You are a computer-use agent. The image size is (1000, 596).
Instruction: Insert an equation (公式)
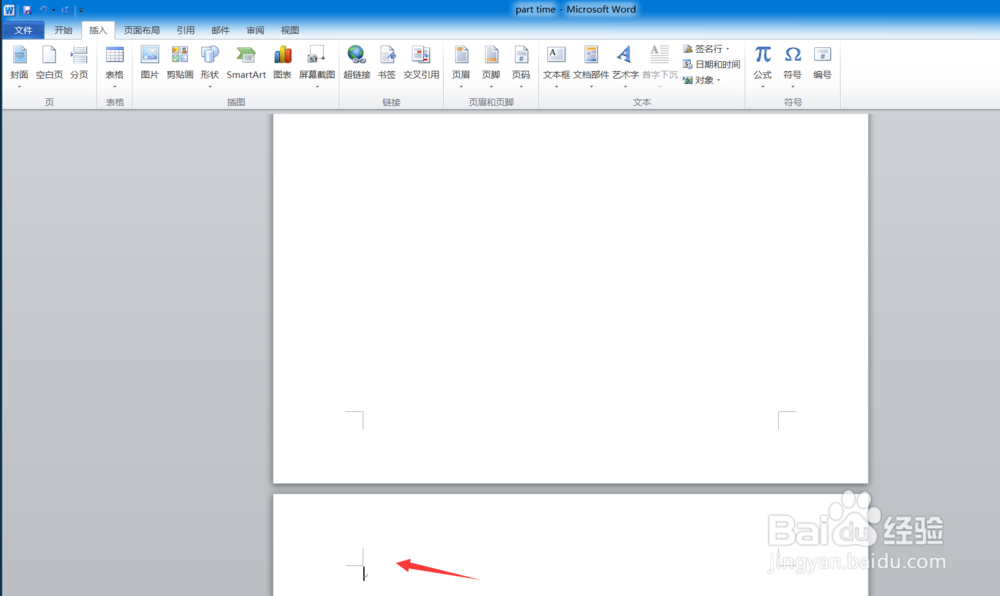(x=763, y=66)
